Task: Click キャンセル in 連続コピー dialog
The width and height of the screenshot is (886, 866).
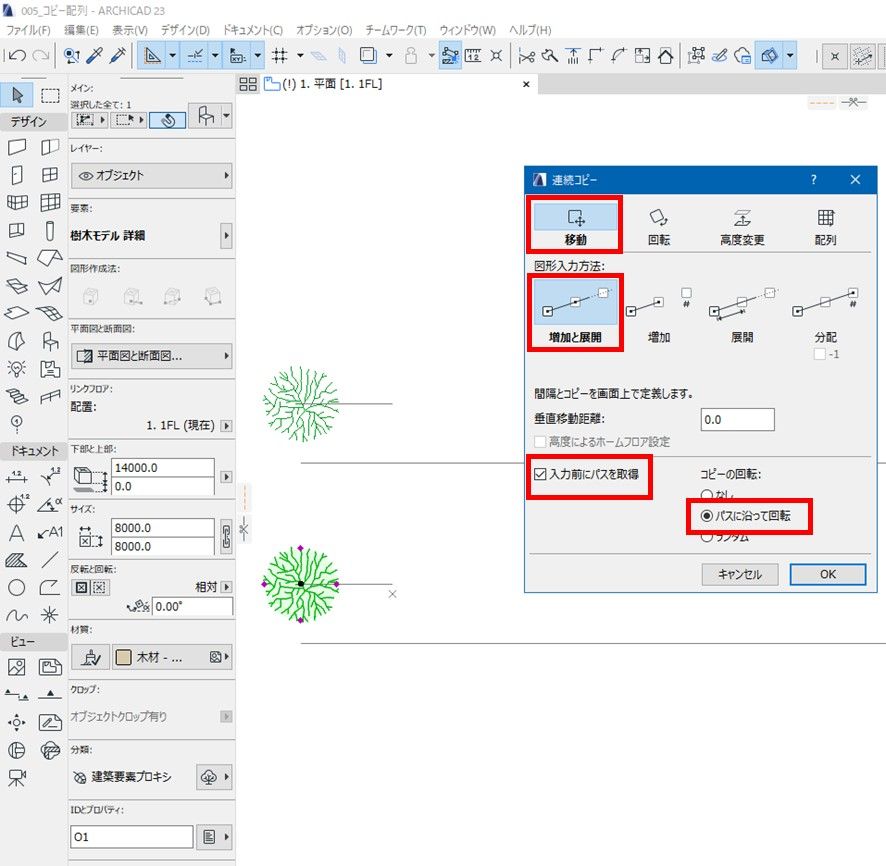Action: (740, 575)
